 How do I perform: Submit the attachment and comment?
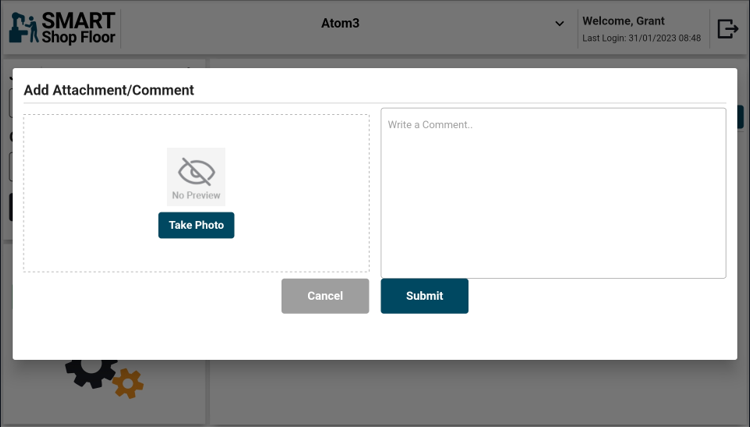424,296
